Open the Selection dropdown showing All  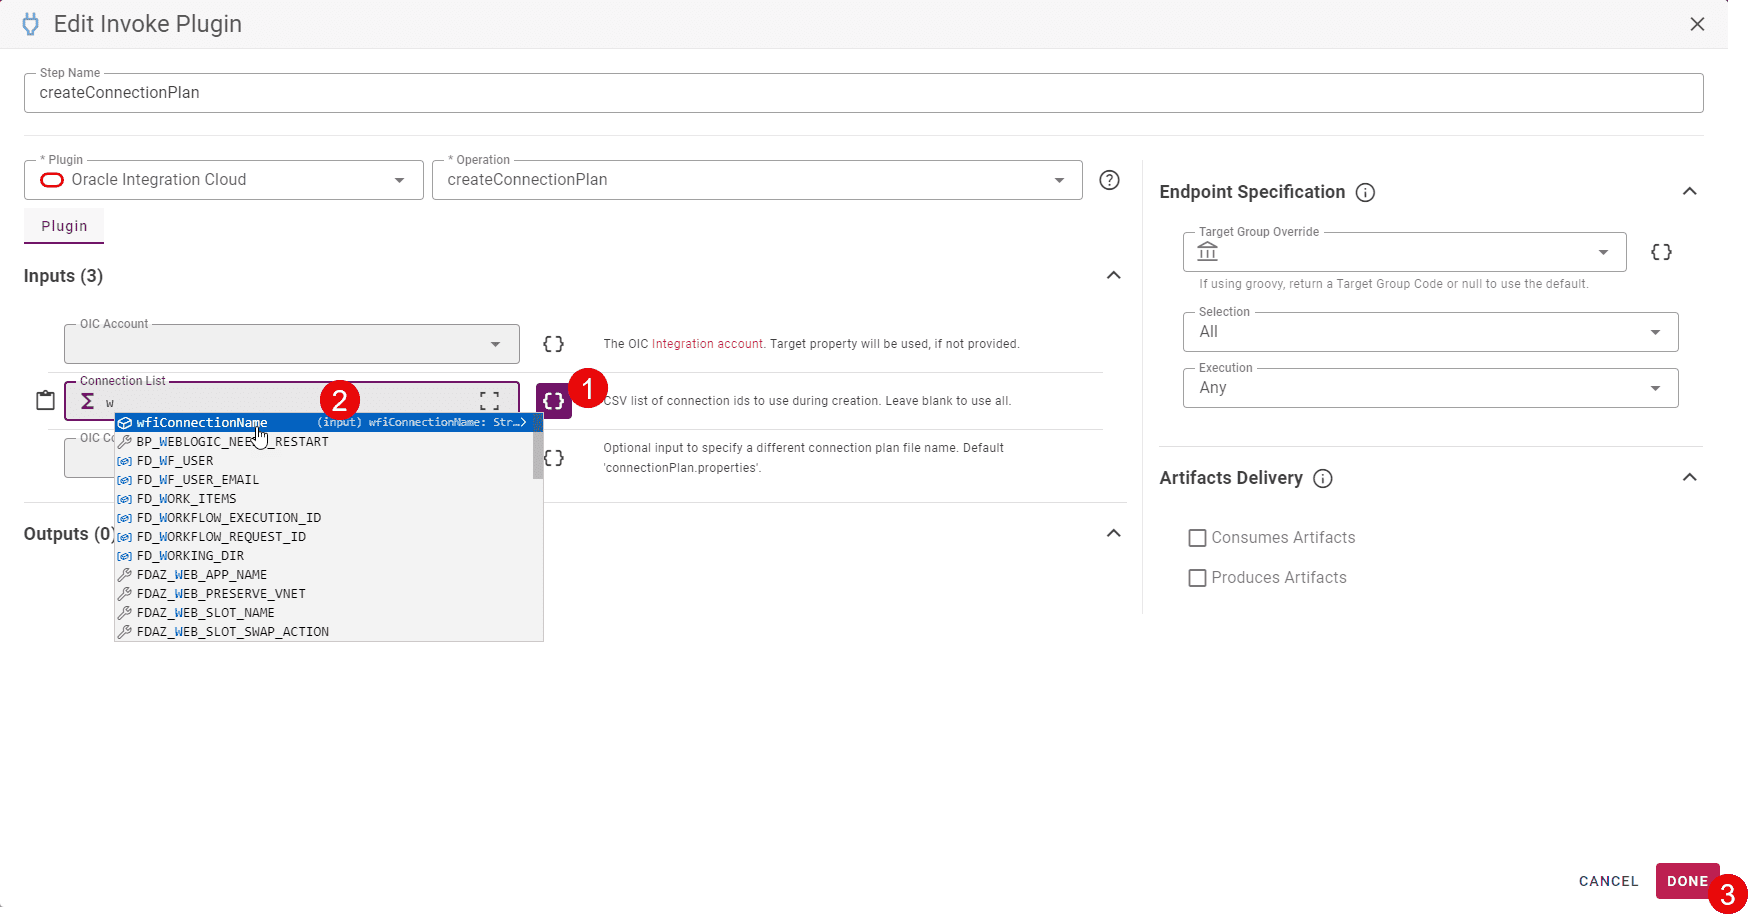[1655, 332]
